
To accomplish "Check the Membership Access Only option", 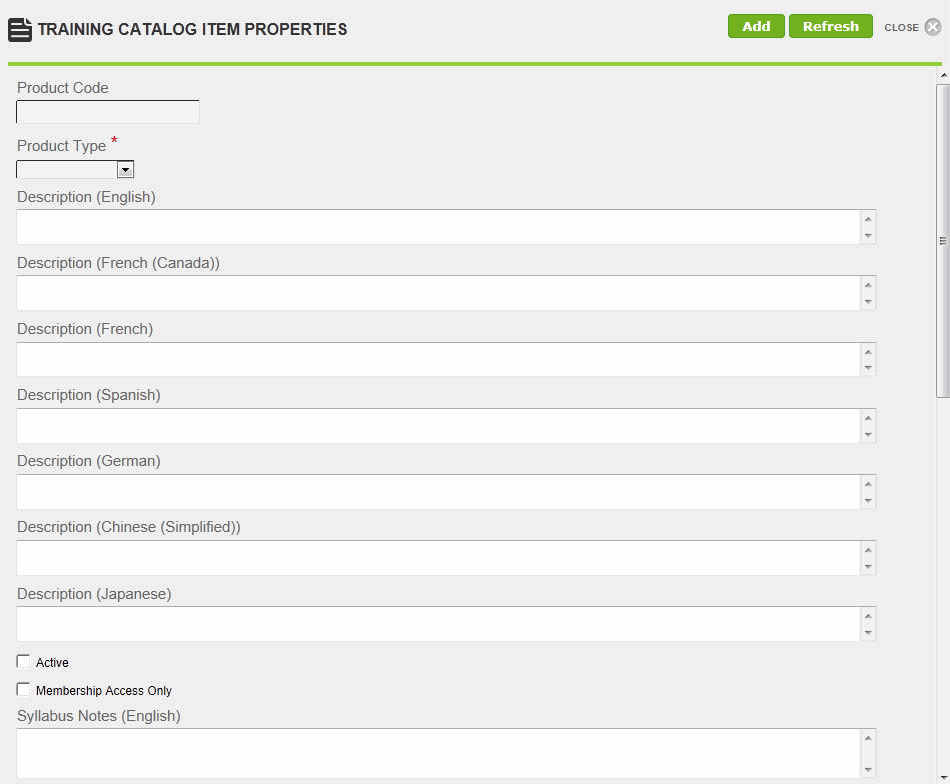I will (x=23, y=689).
